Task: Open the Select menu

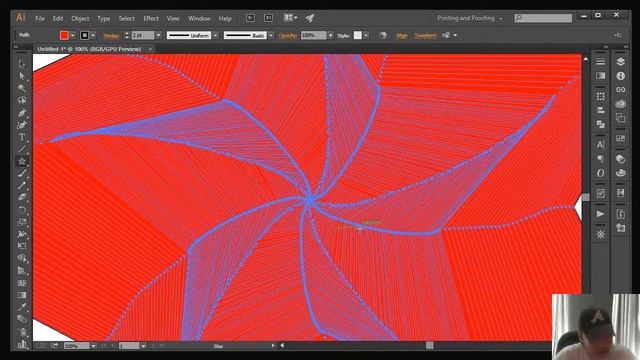Action: [x=127, y=18]
